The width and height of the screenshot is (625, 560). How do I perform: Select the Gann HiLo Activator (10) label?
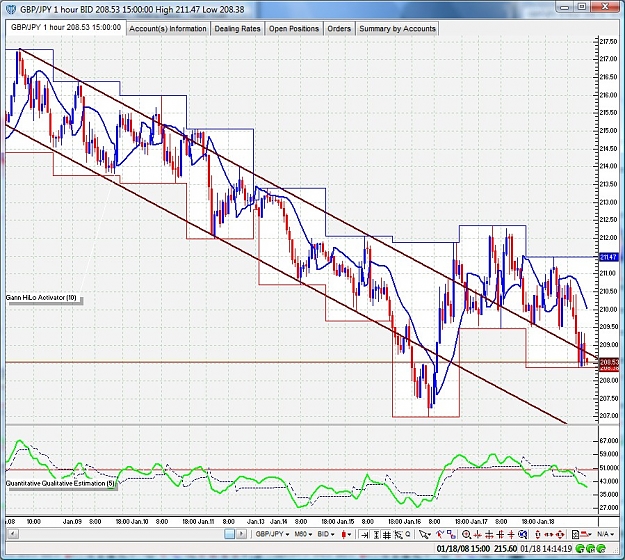click(x=41, y=298)
